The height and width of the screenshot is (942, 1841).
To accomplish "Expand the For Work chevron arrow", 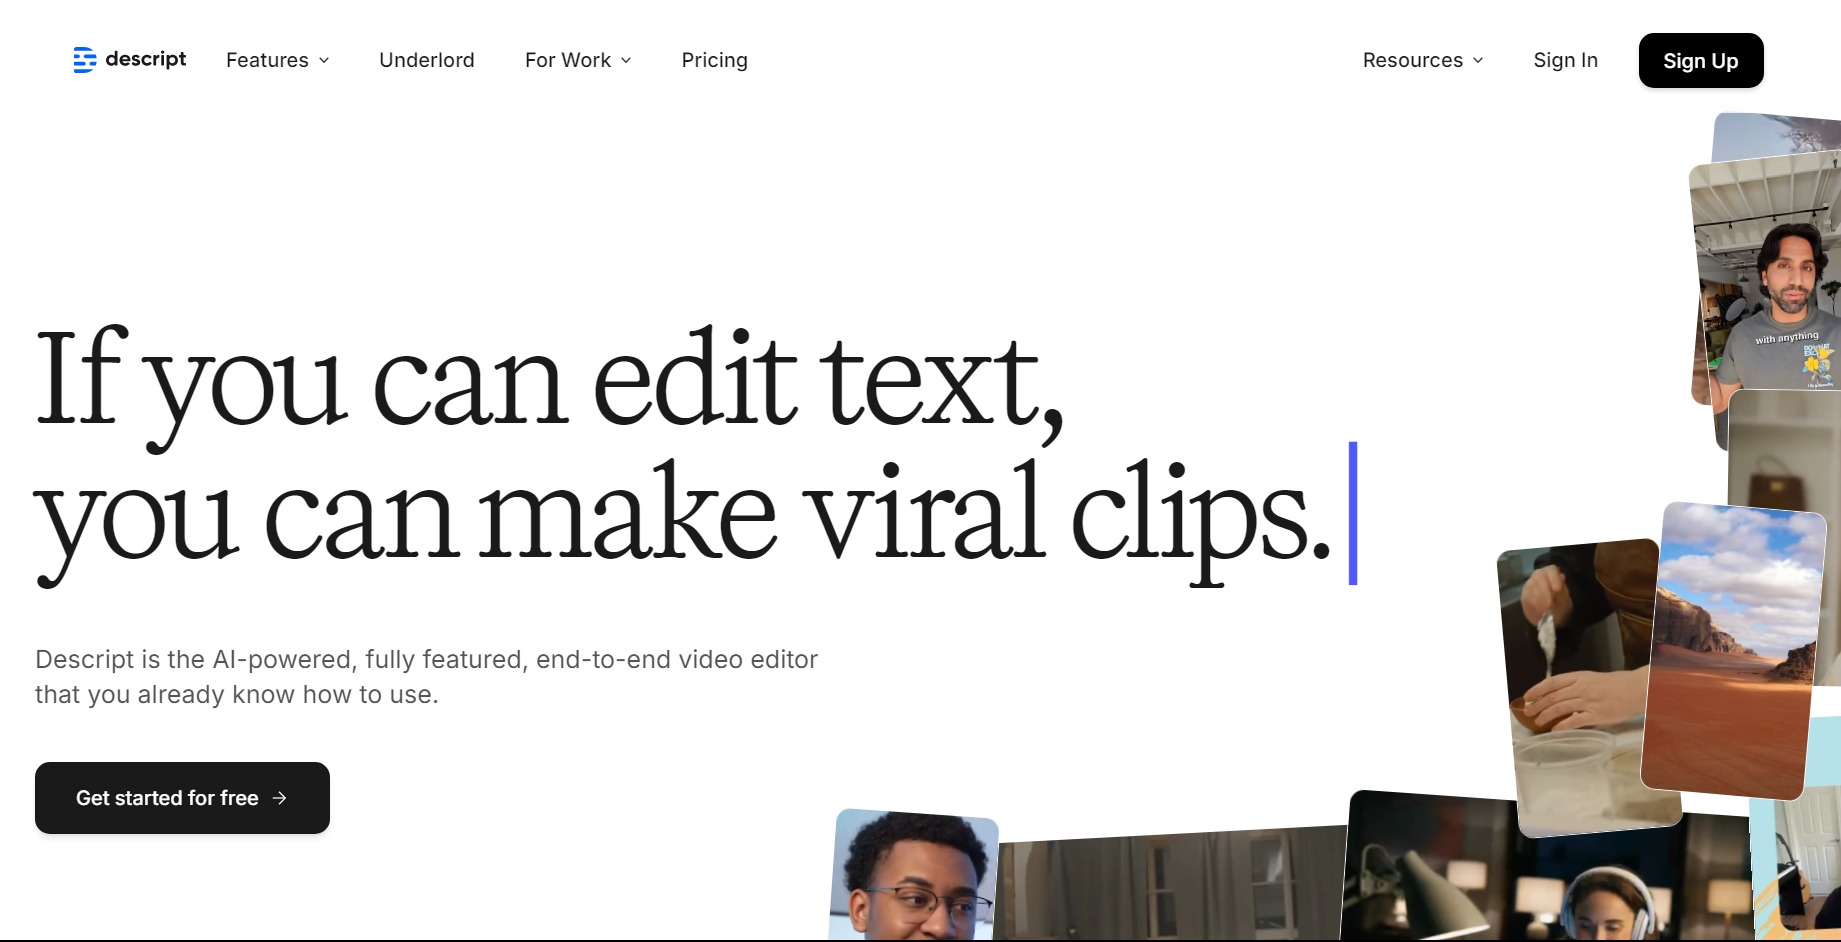I will (626, 61).
